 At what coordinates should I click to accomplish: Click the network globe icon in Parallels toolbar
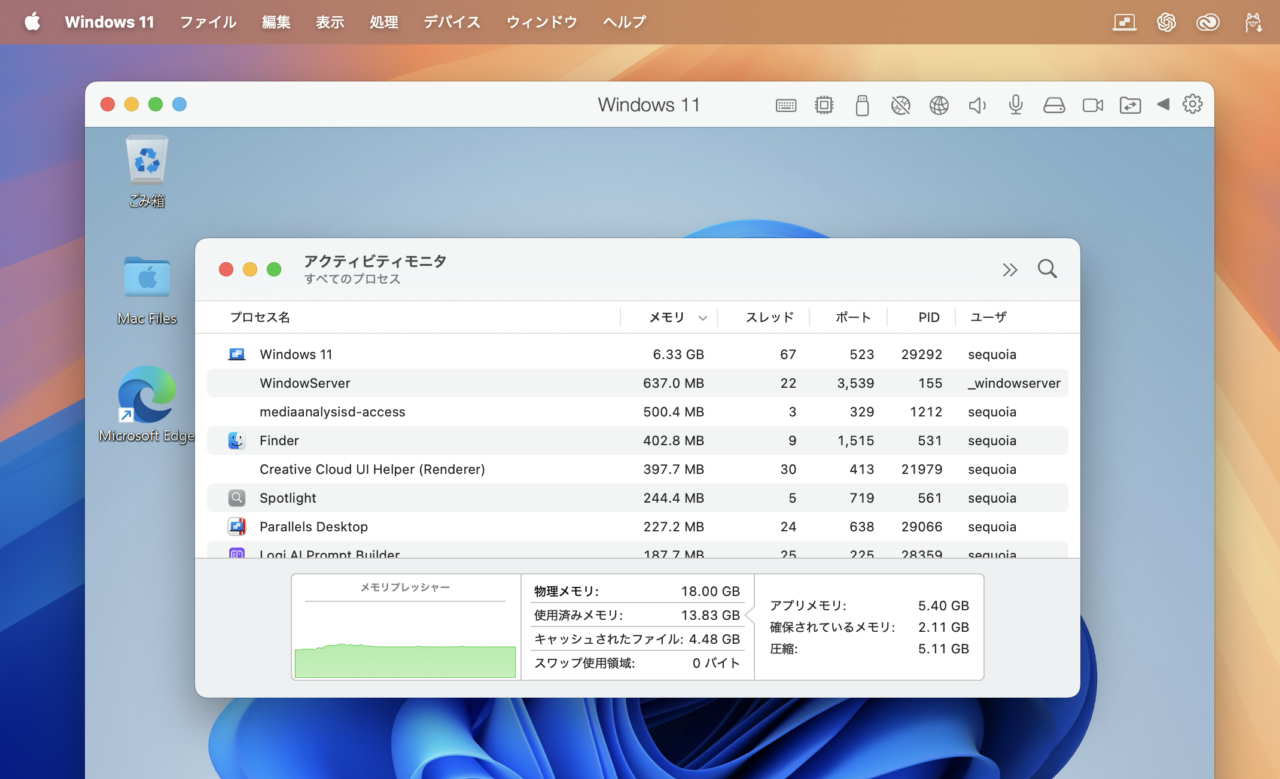coord(939,105)
